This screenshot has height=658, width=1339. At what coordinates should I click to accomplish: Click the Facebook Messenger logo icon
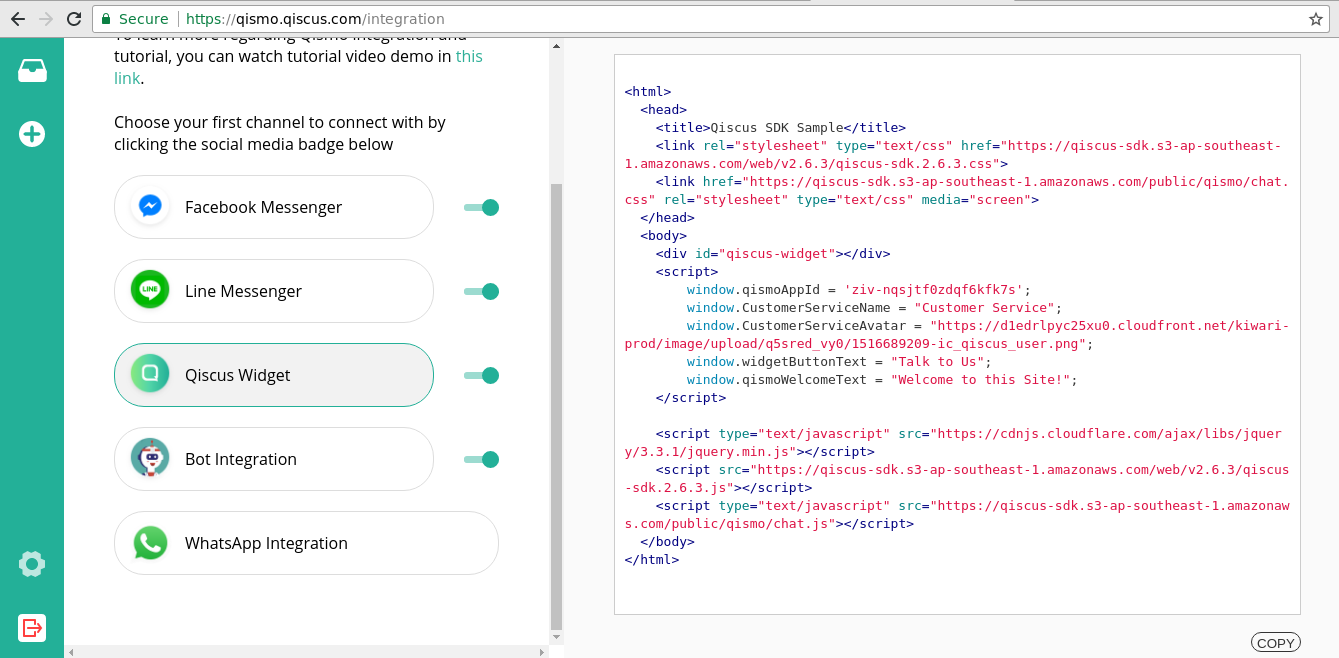click(x=150, y=207)
